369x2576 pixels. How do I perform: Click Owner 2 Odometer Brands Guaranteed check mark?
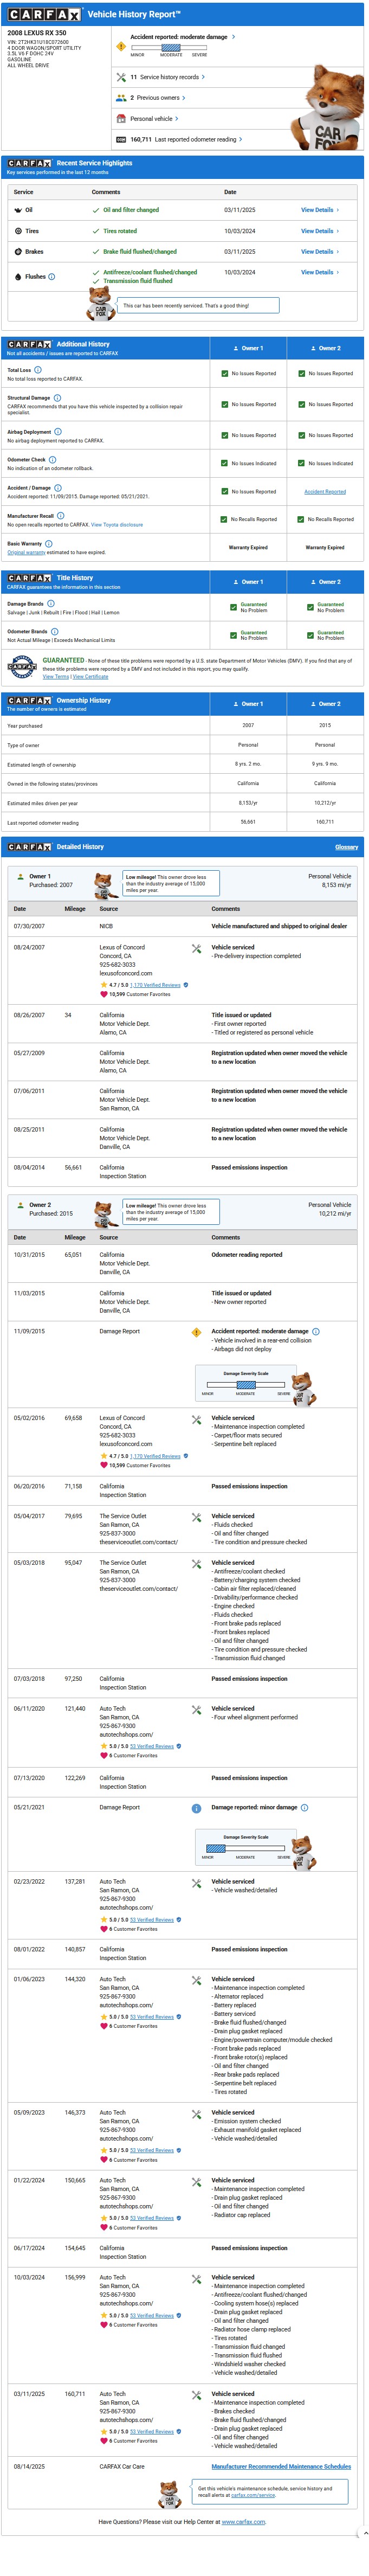(x=310, y=635)
